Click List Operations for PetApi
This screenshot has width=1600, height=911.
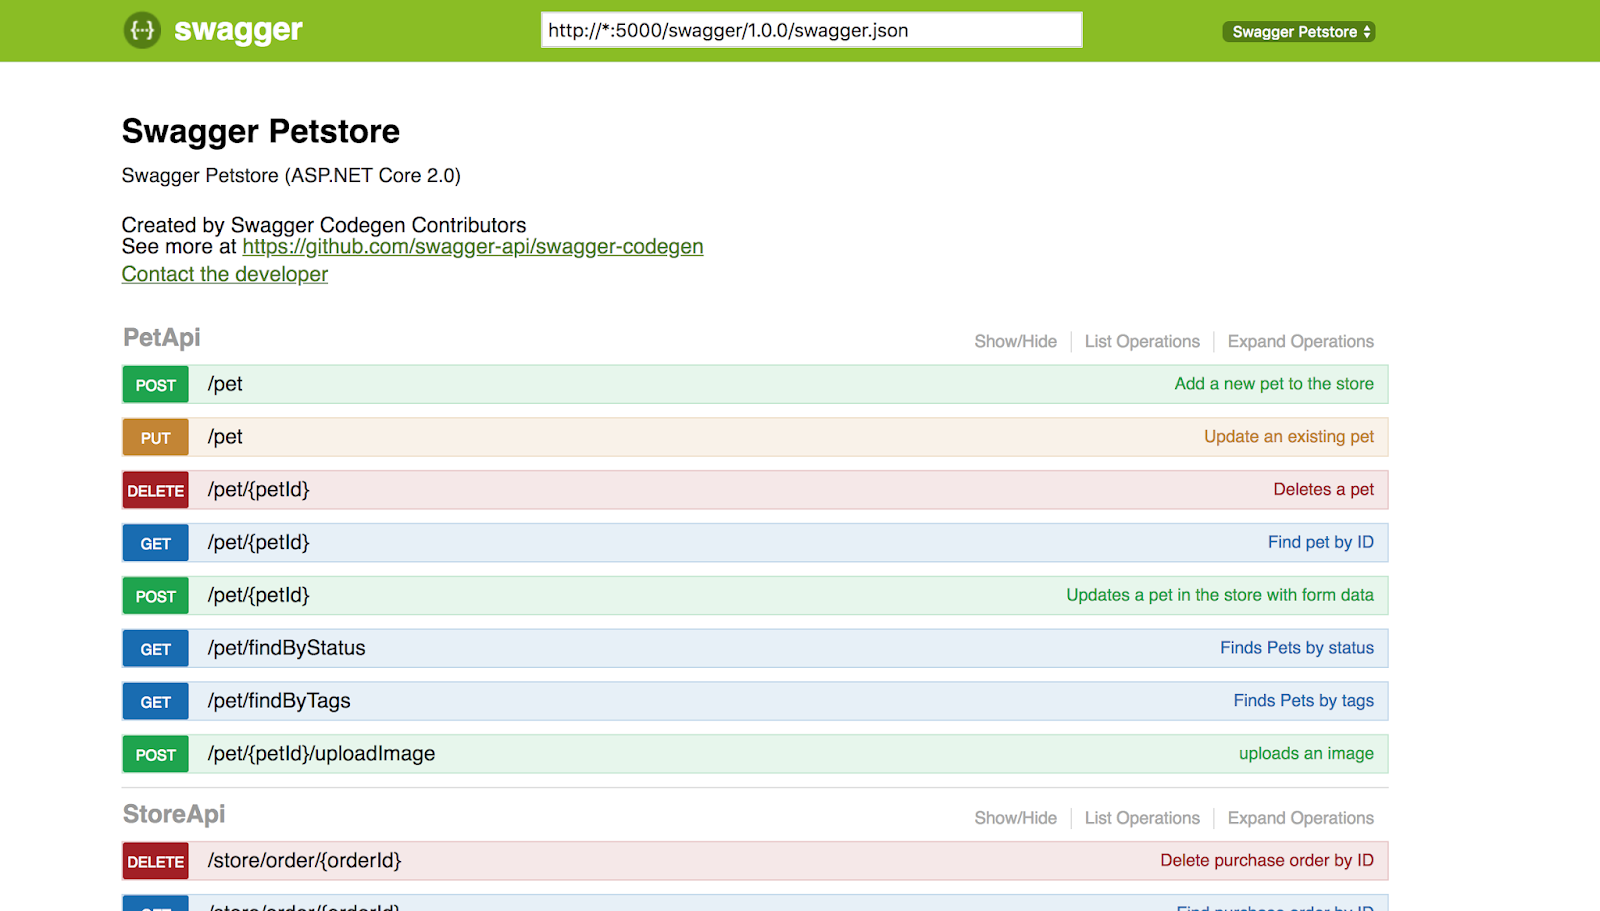(x=1142, y=342)
